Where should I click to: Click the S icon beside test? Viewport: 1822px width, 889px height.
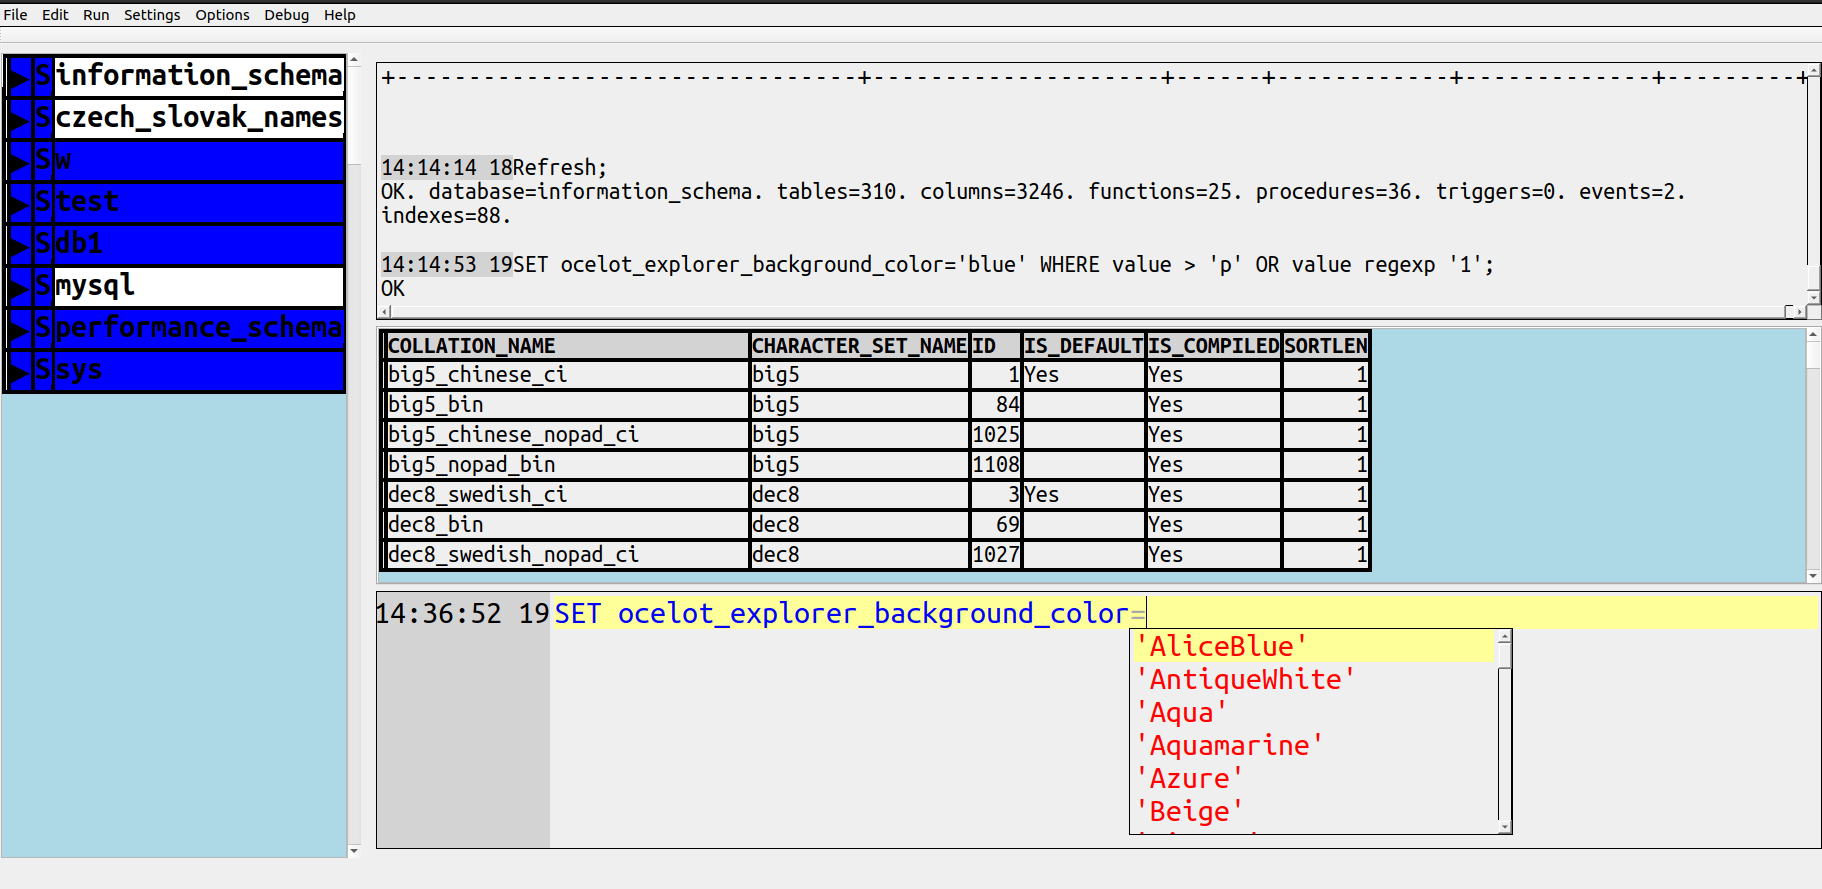43,202
